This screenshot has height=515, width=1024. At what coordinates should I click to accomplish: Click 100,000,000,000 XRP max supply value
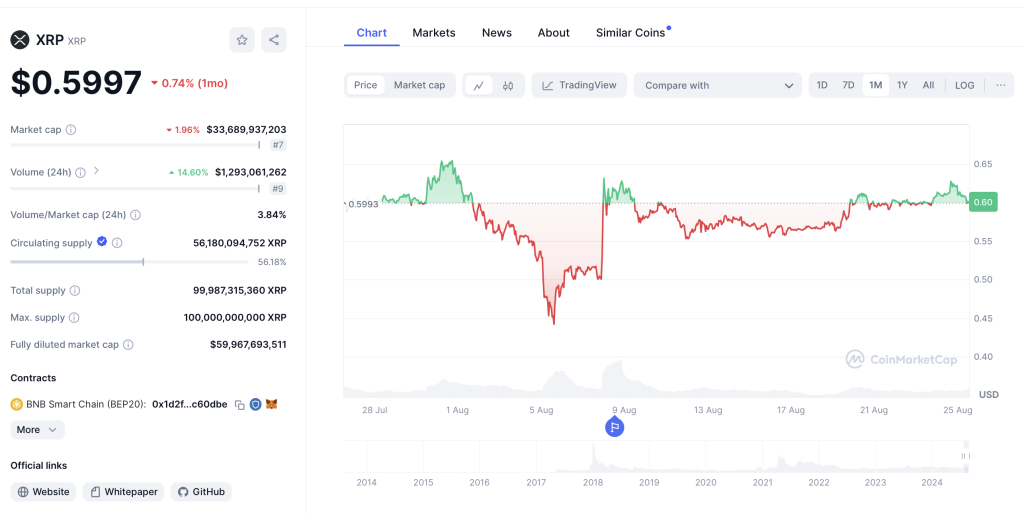pyautogui.click(x=235, y=318)
